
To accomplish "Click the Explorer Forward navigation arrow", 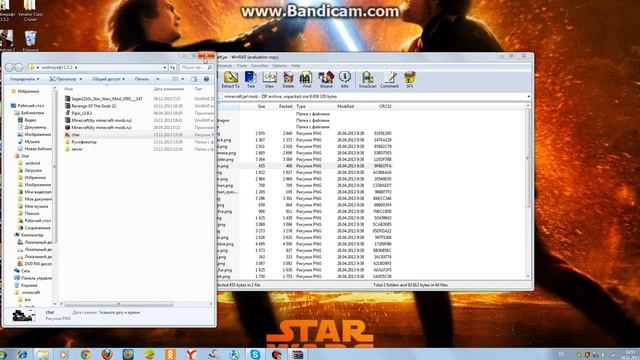I will 19,67.
